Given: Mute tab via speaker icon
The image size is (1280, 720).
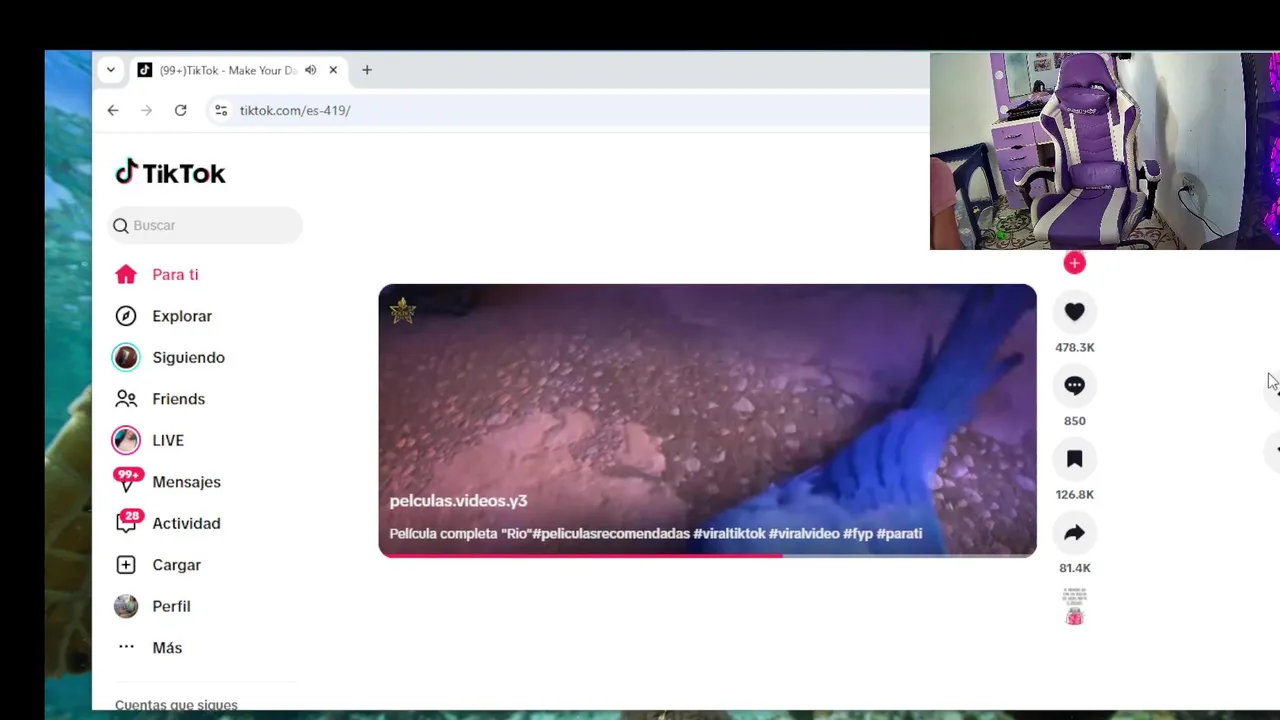Looking at the screenshot, I should pos(311,70).
